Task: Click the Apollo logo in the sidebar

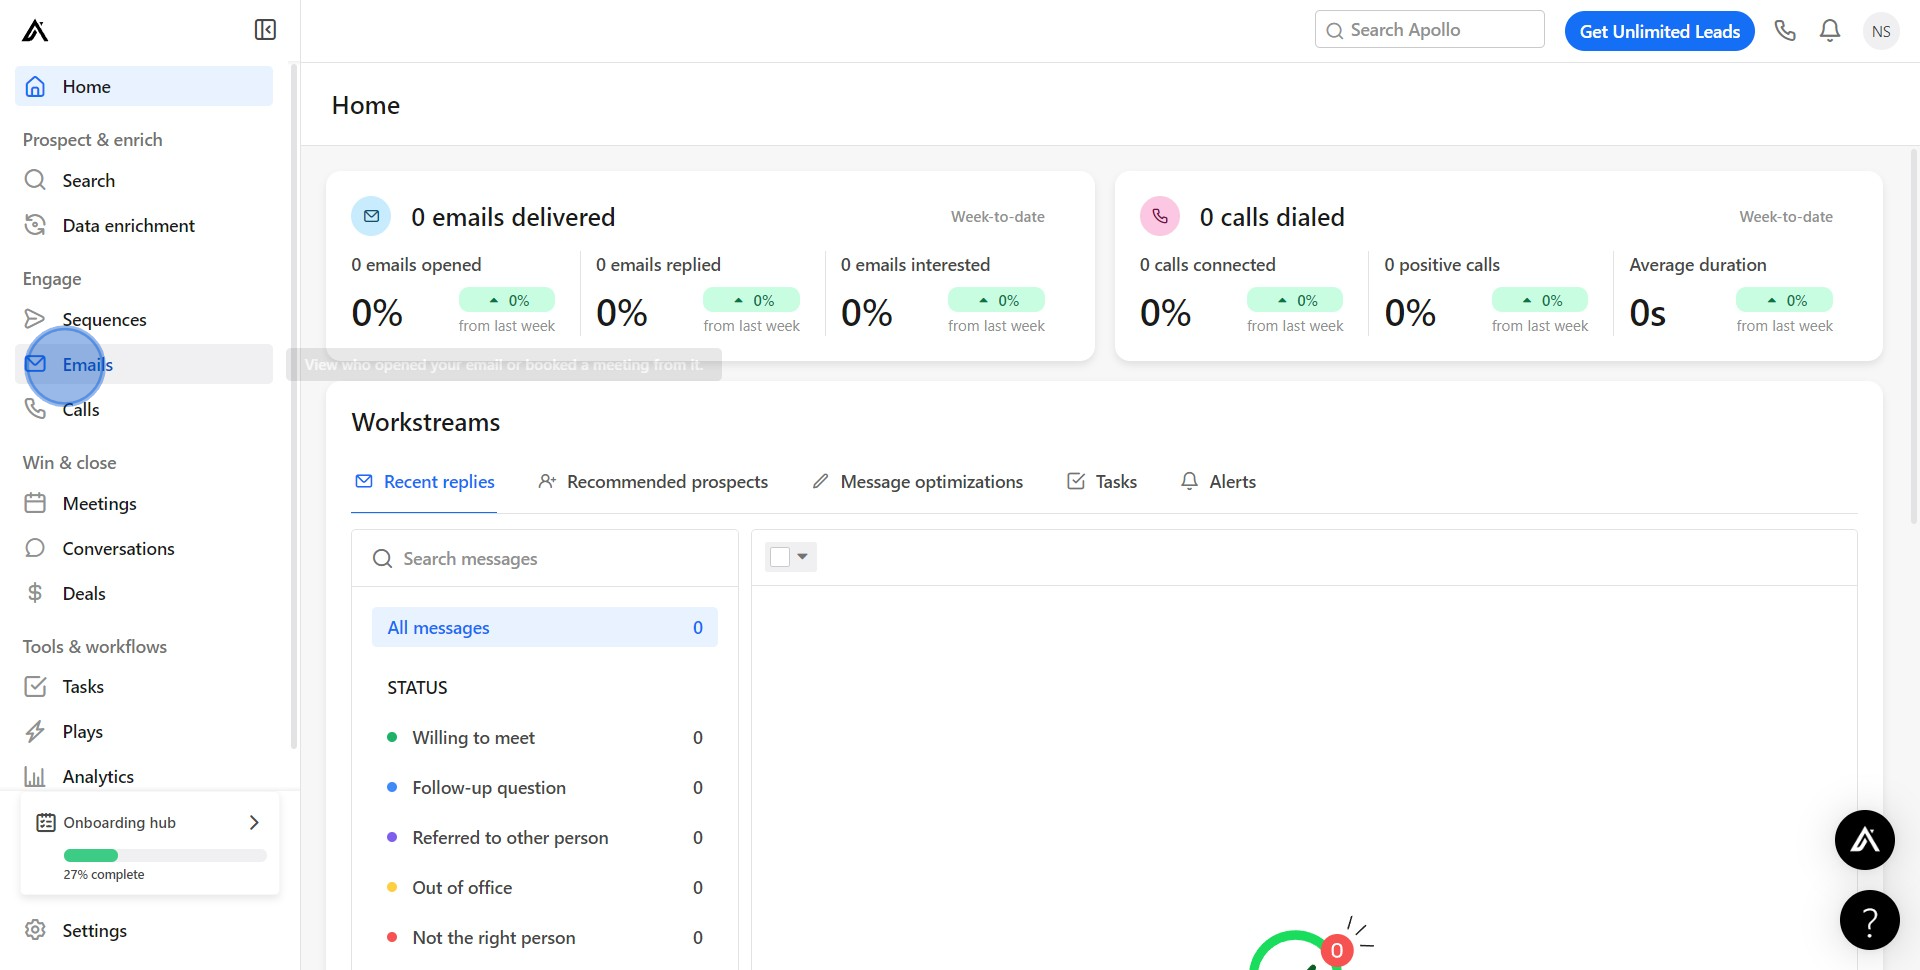Action: pos(35,31)
